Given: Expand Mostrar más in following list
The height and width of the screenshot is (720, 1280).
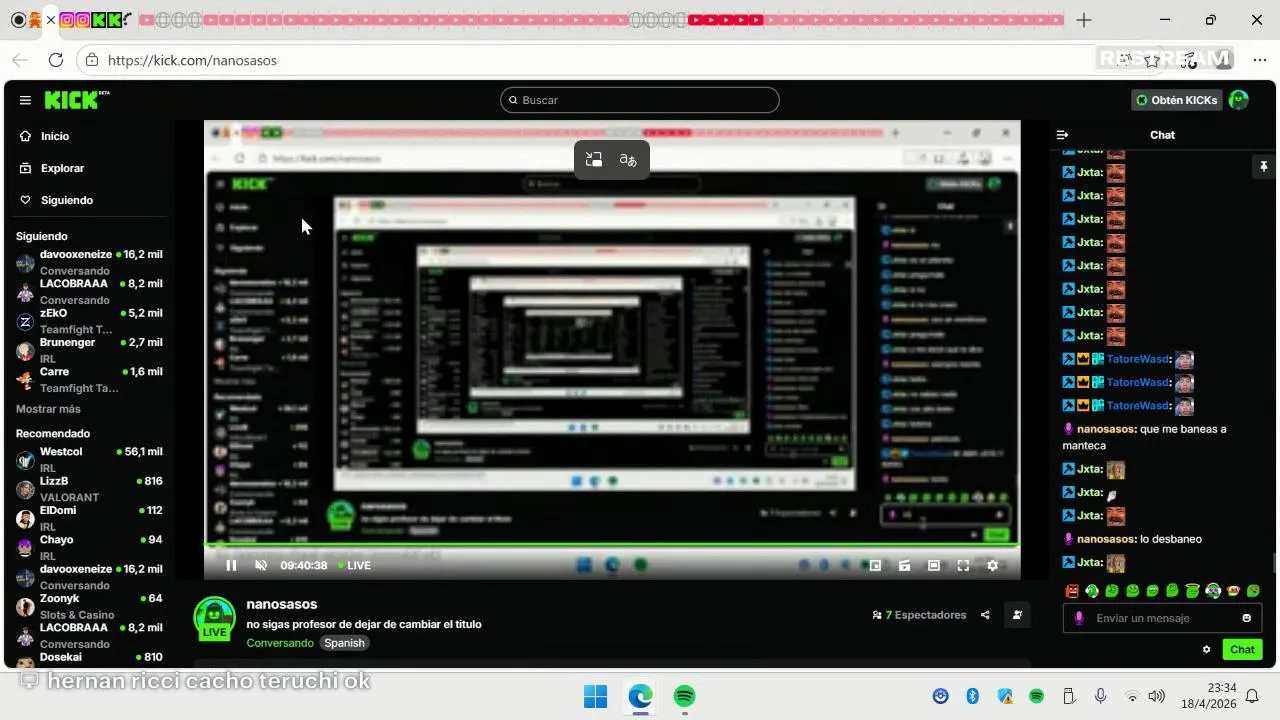Looking at the screenshot, I should [48, 409].
